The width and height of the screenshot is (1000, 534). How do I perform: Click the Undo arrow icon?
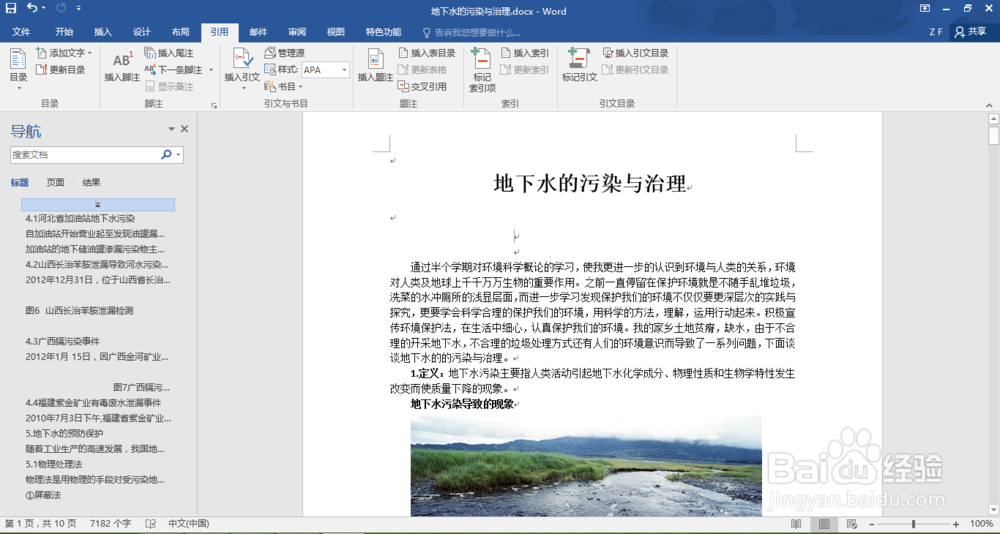point(32,8)
